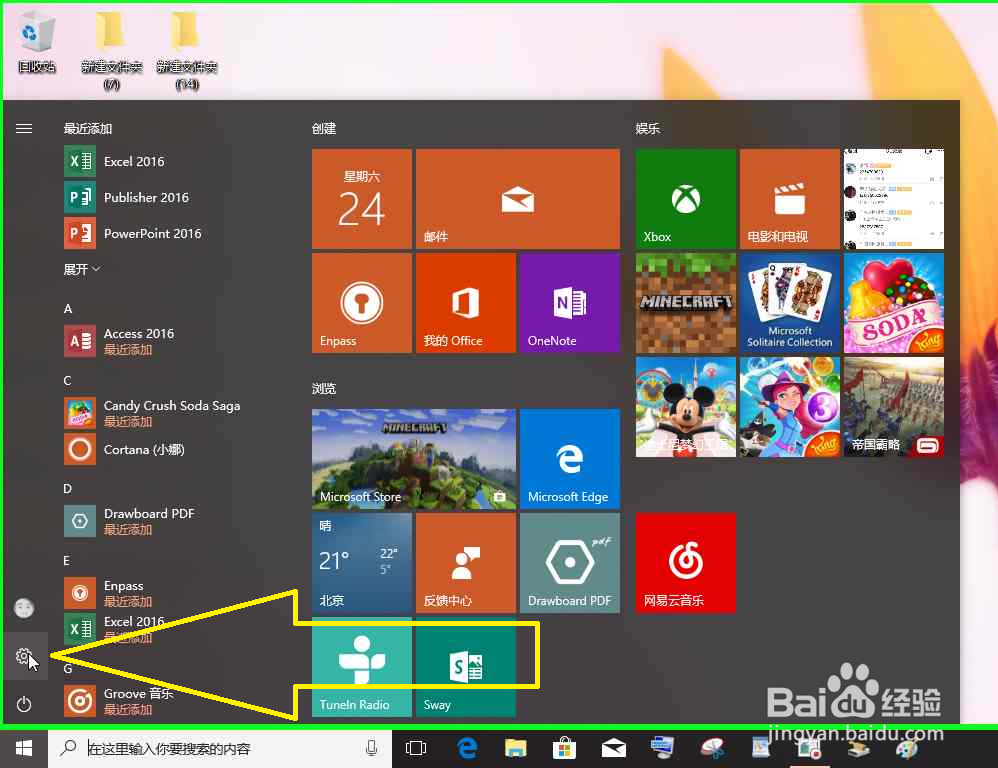Open the 电影和电视 tile
Viewport: 998px width, 768px height.
coord(790,199)
